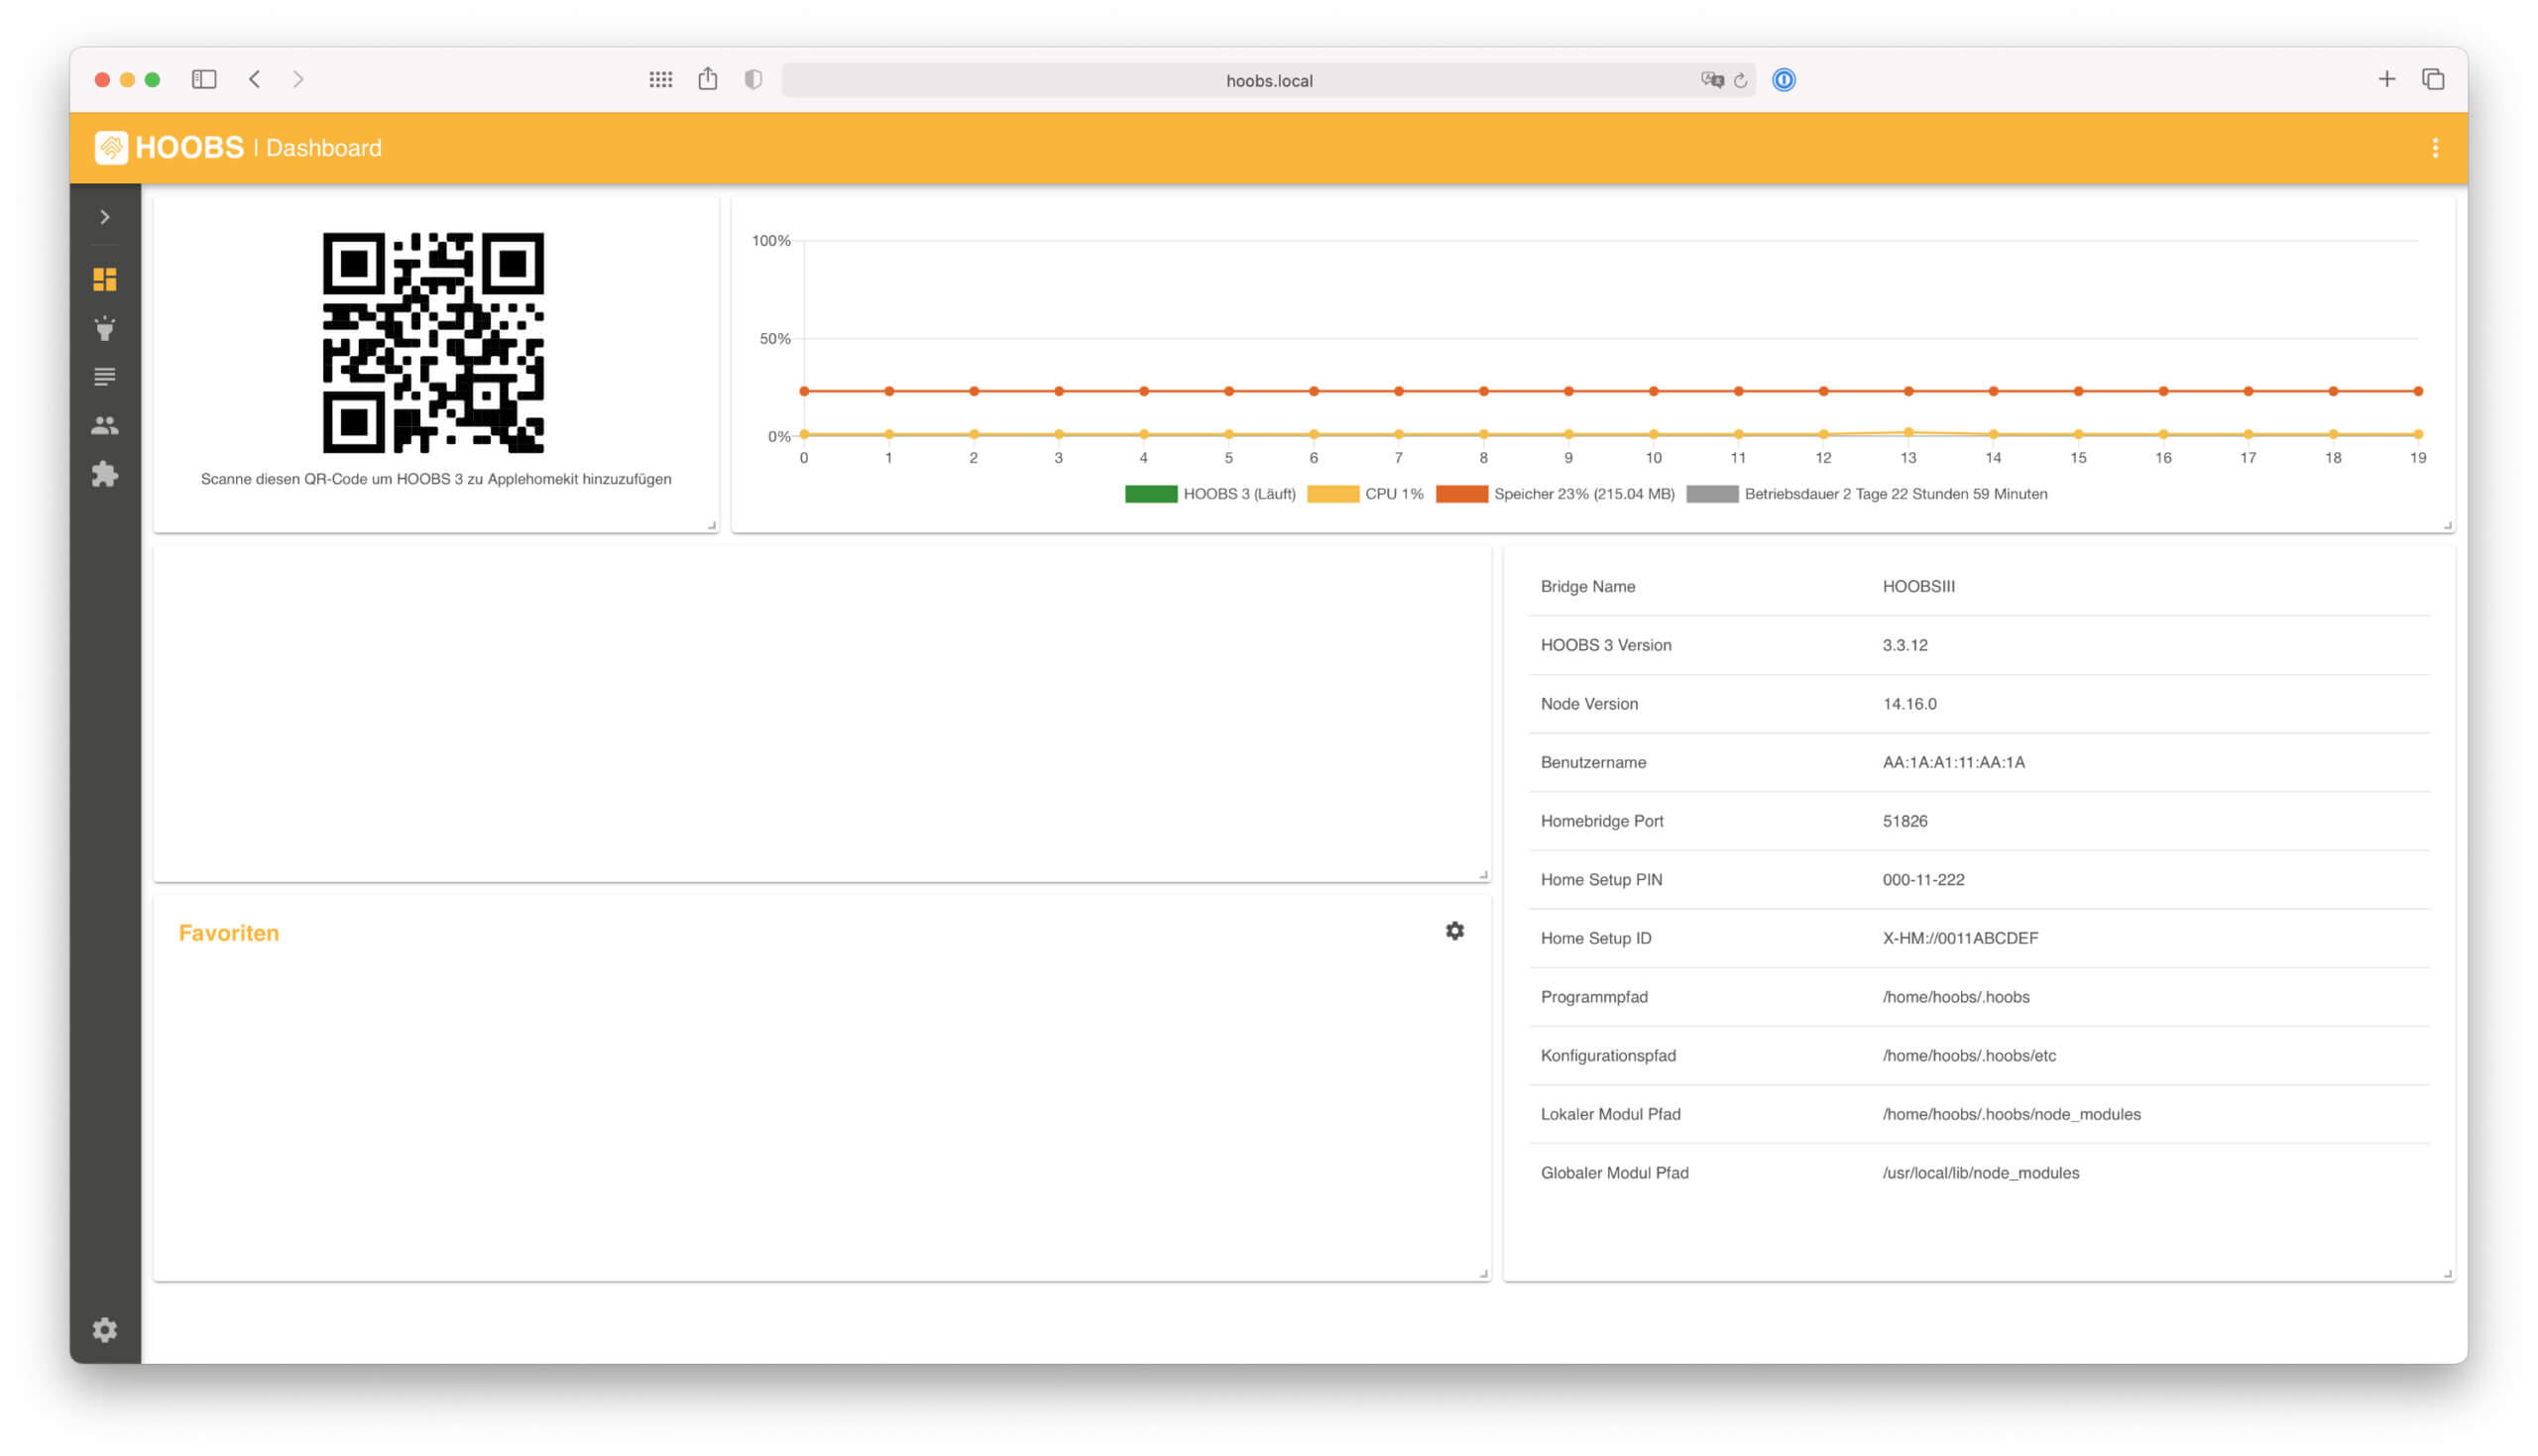
Task: Select the Node version 14.16.0
Action: click(x=1909, y=704)
